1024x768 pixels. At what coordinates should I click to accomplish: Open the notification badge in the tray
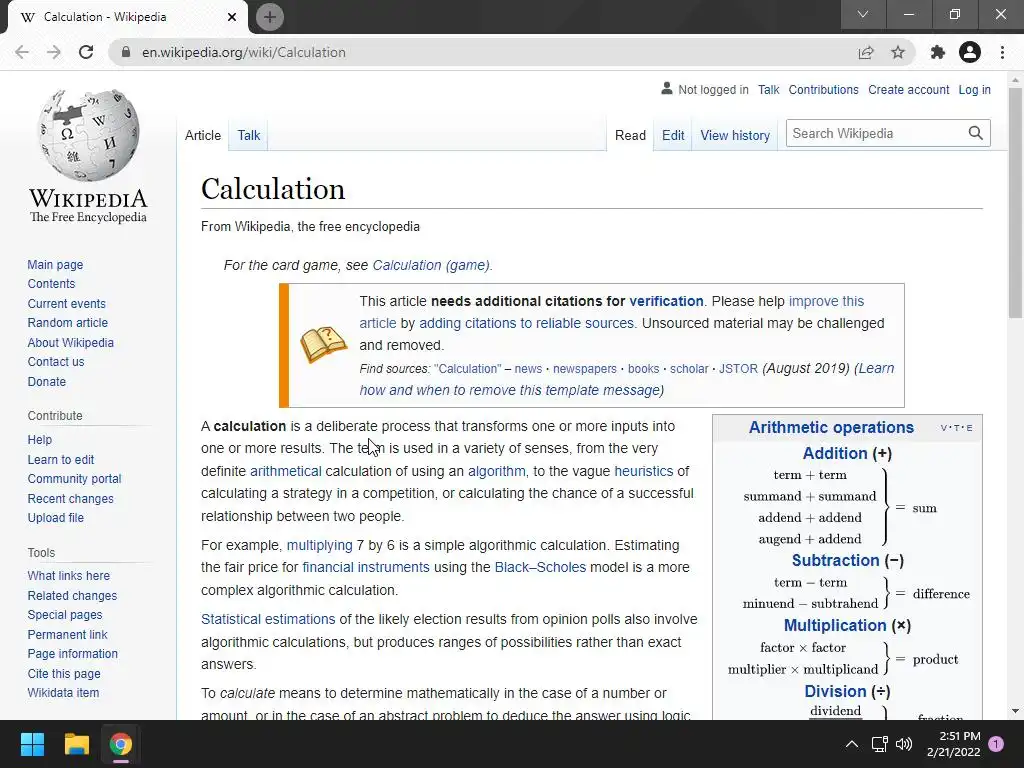point(996,744)
